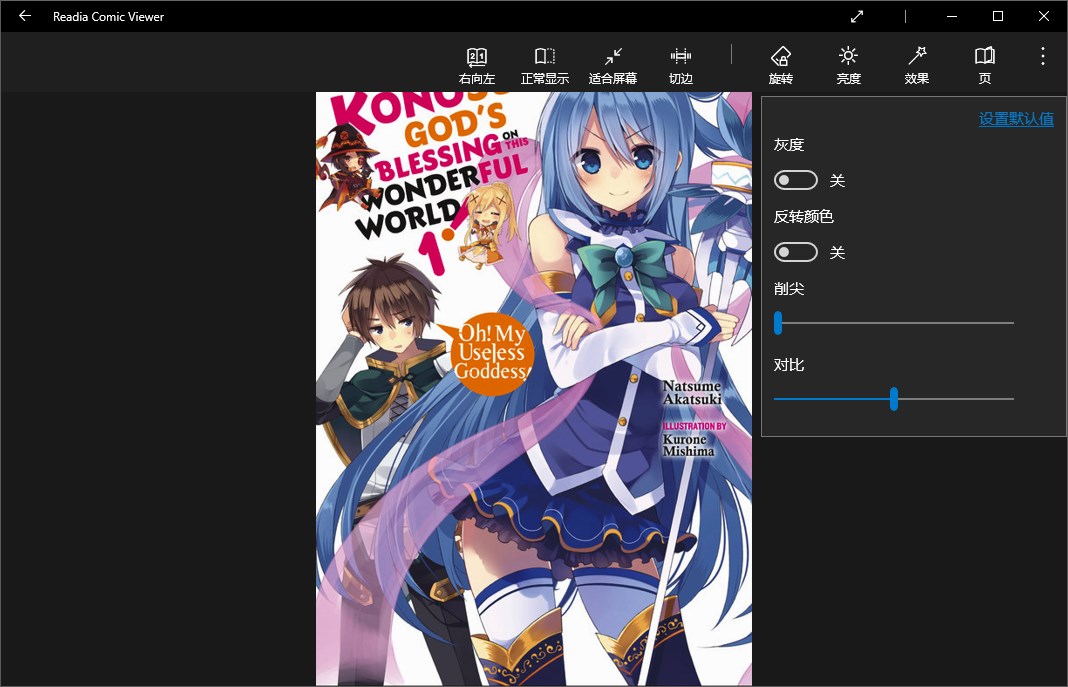Click Readia Comic Viewer title bar text

pyautogui.click(x=108, y=16)
